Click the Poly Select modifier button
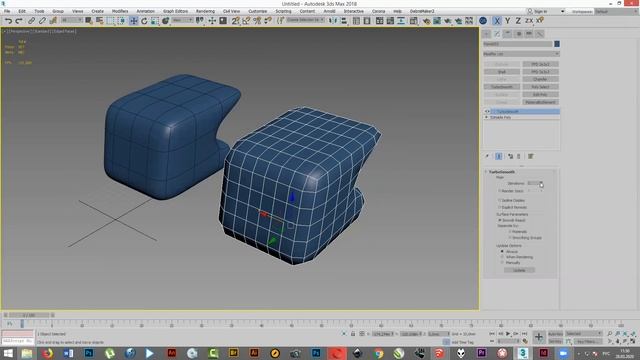 tap(540, 87)
